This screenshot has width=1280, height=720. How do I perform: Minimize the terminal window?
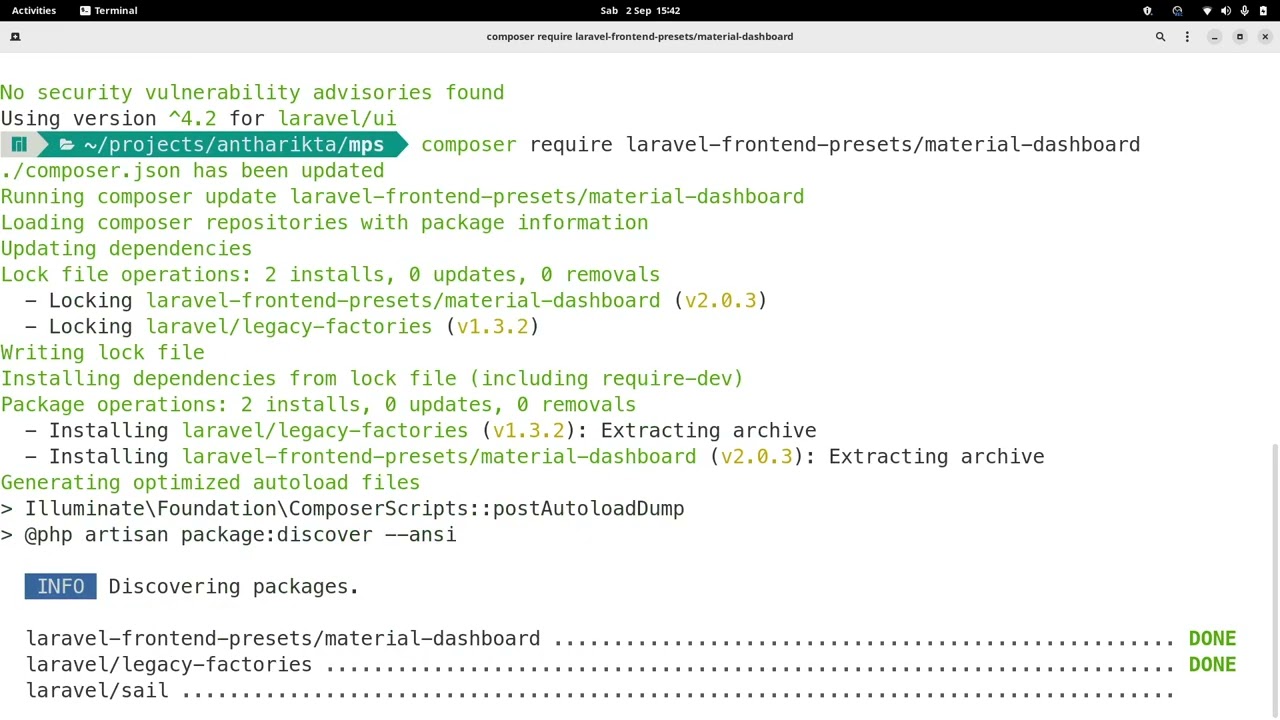(x=1214, y=36)
